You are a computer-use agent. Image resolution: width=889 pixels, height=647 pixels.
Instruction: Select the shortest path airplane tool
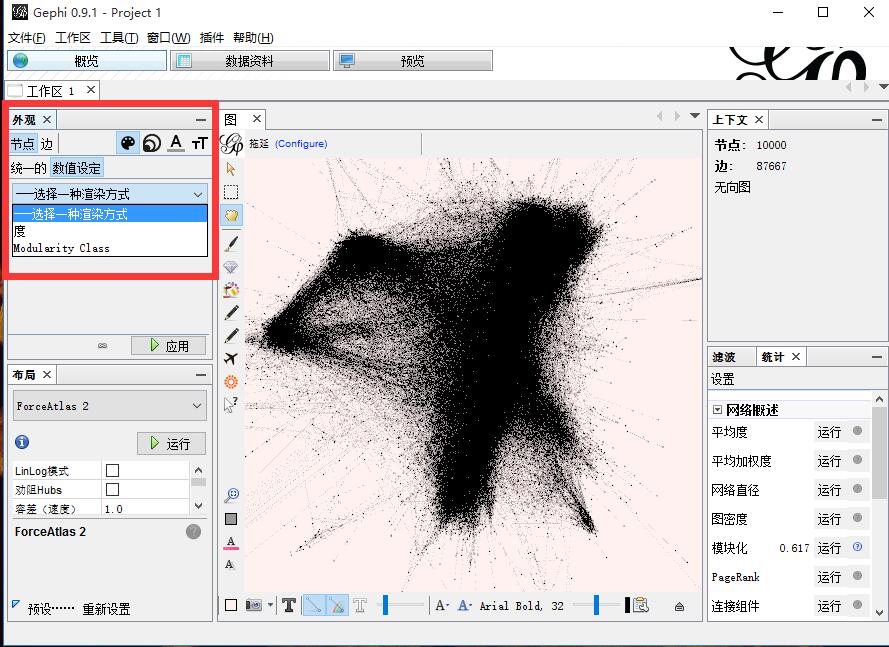[x=231, y=358]
